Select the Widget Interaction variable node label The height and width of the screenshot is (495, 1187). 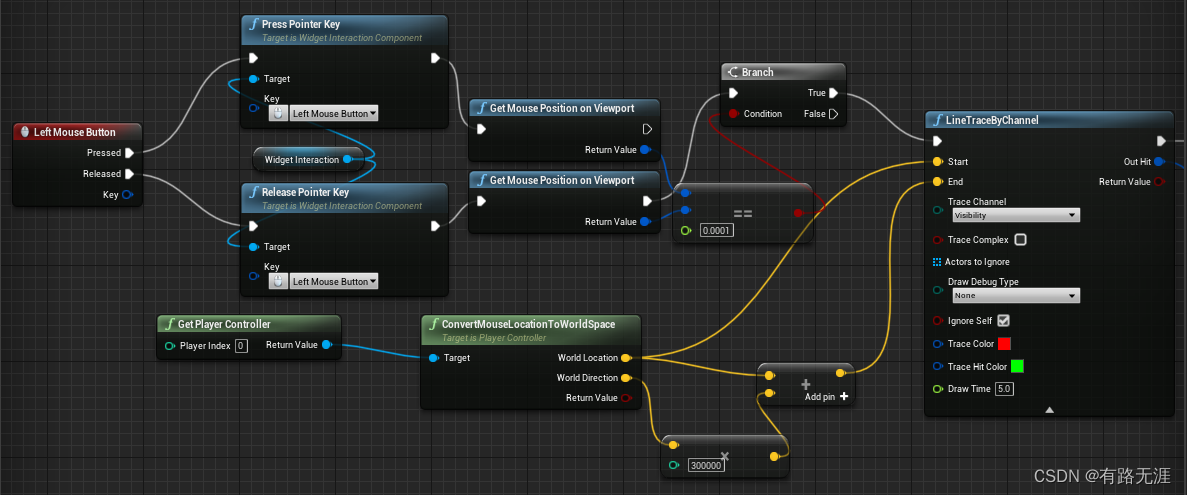[x=302, y=160]
